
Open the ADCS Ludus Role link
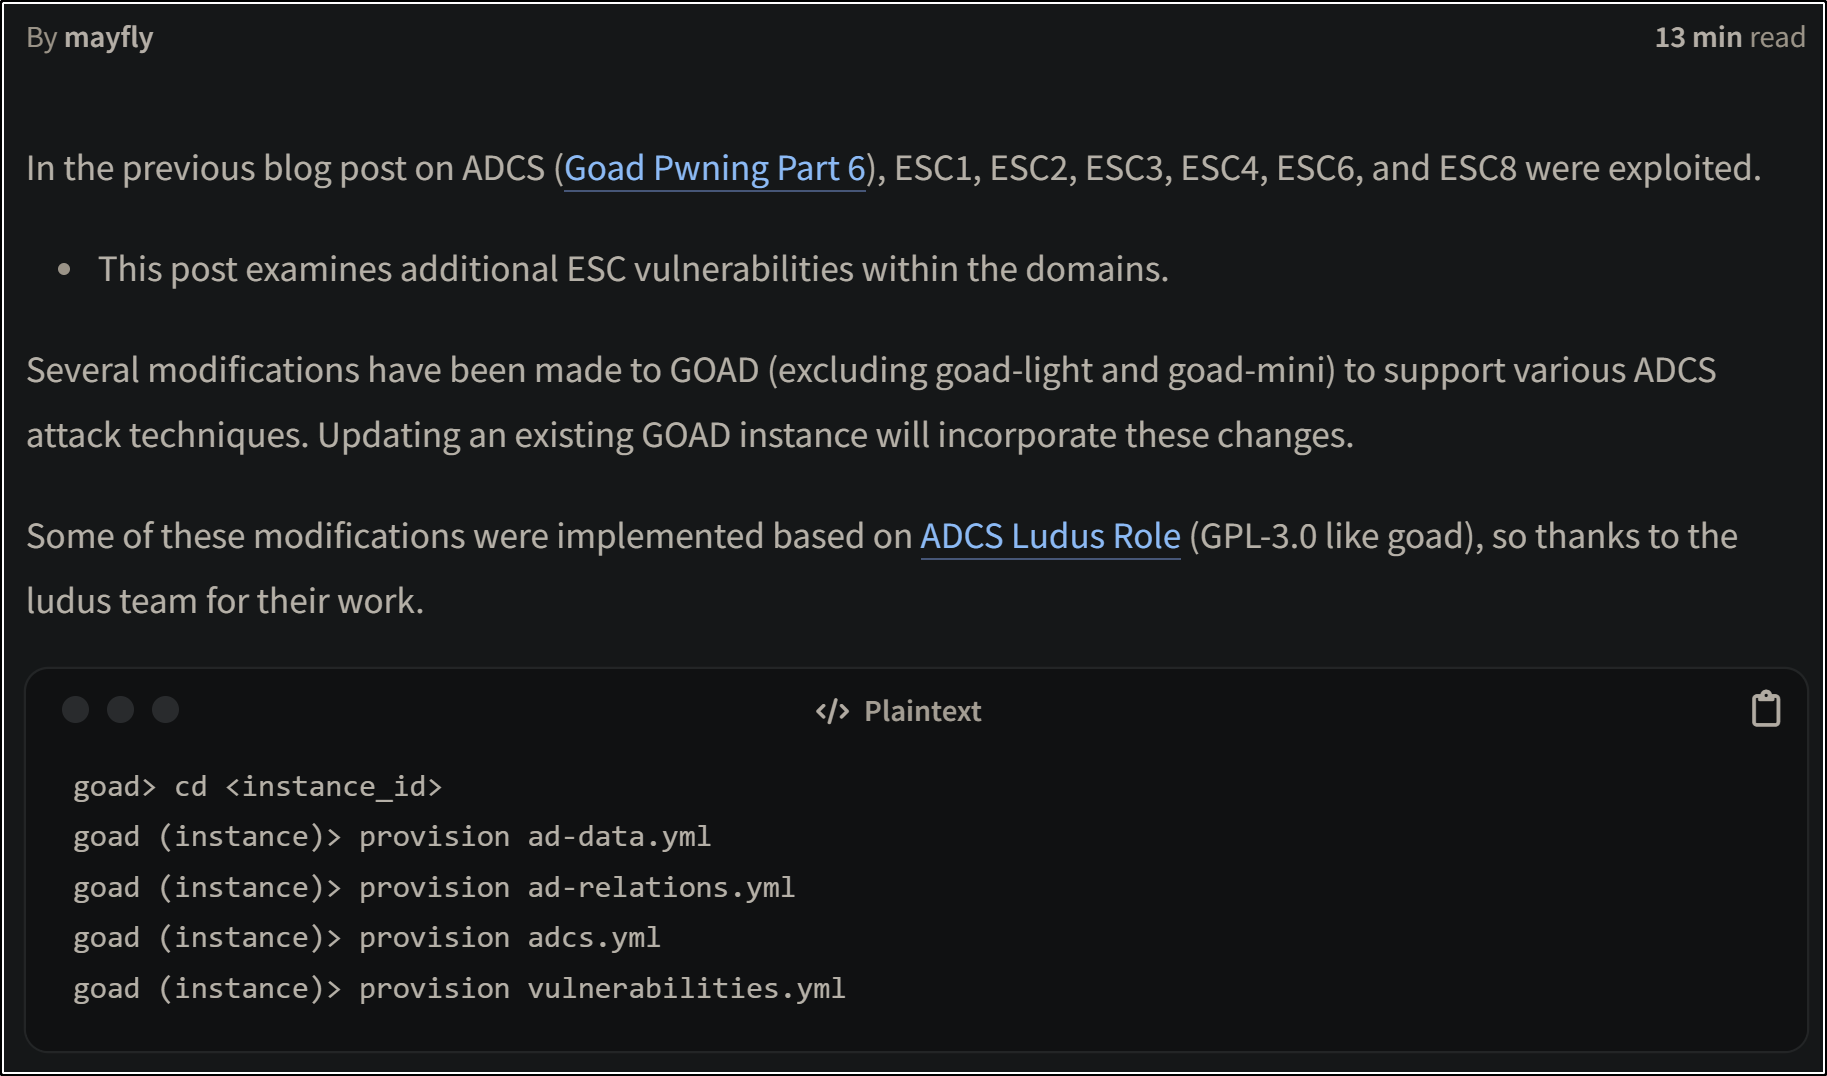point(1050,536)
